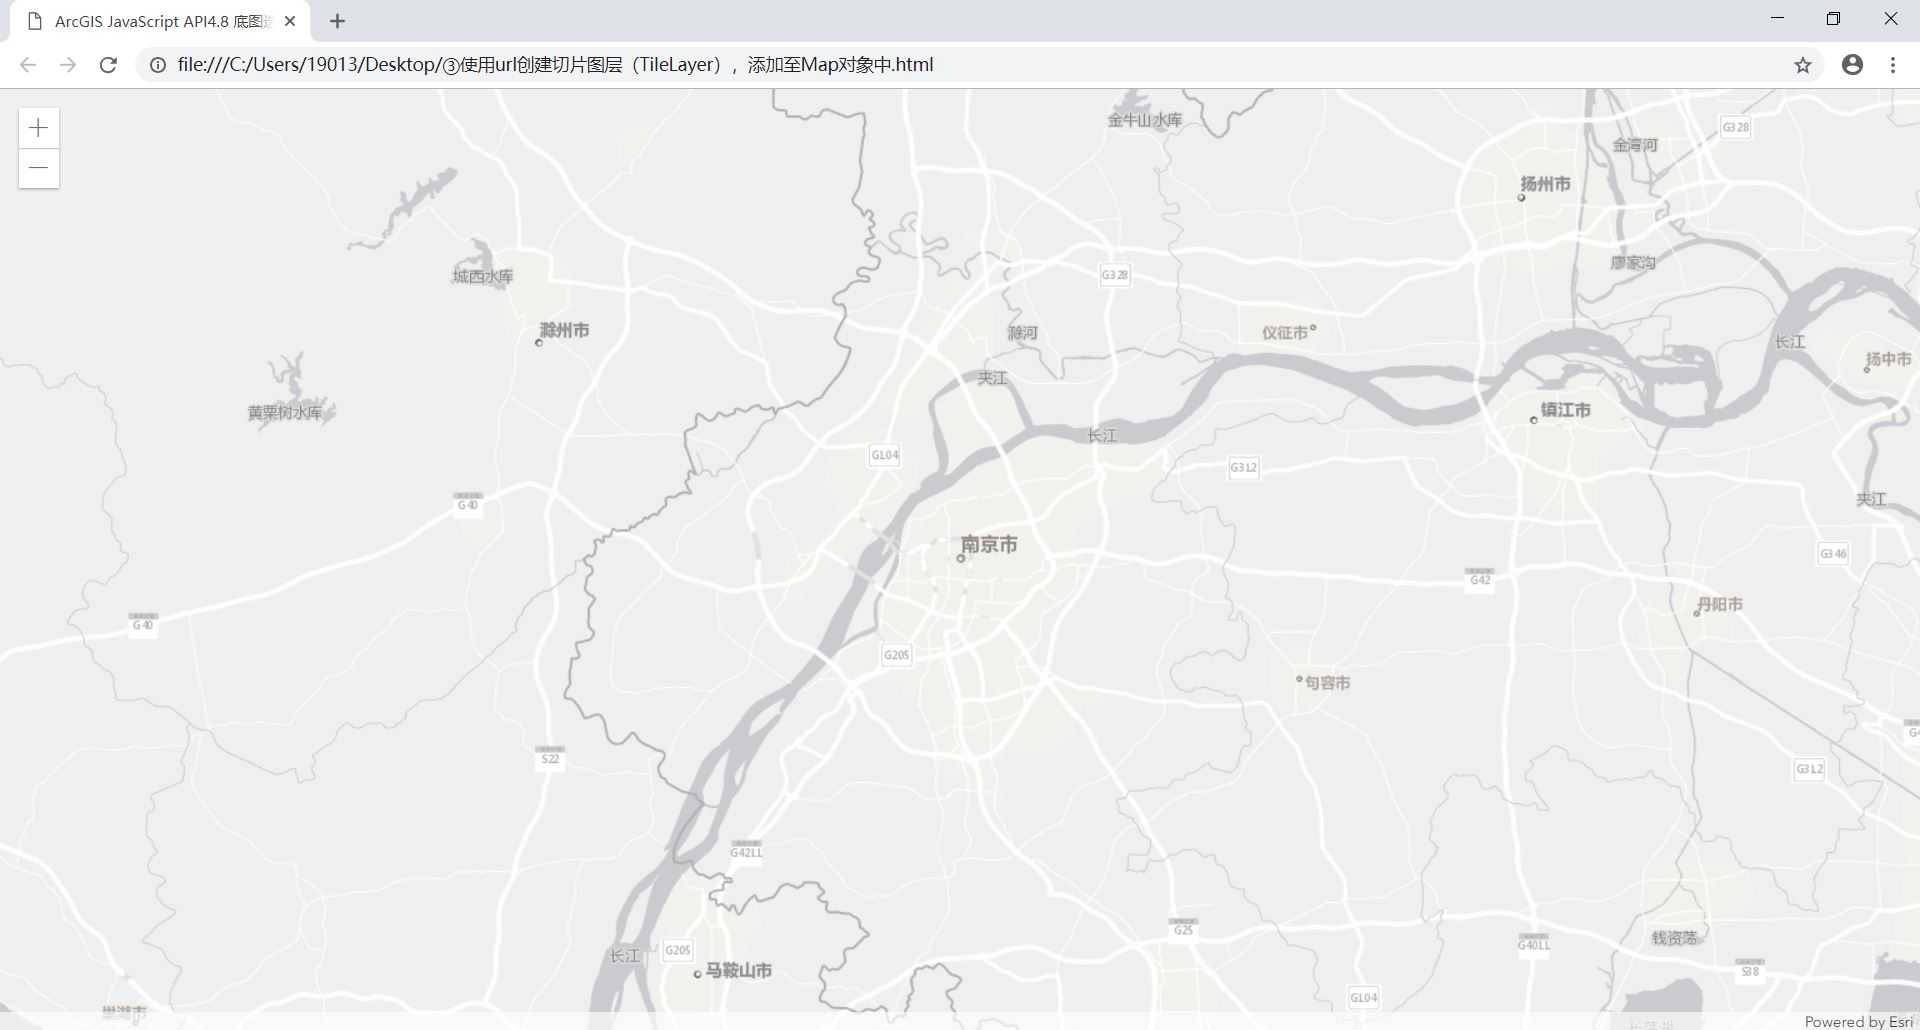The width and height of the screenshot is (1920, 1030).
Task: Bookmark this page with star icon
Action: pos(1802,65)
